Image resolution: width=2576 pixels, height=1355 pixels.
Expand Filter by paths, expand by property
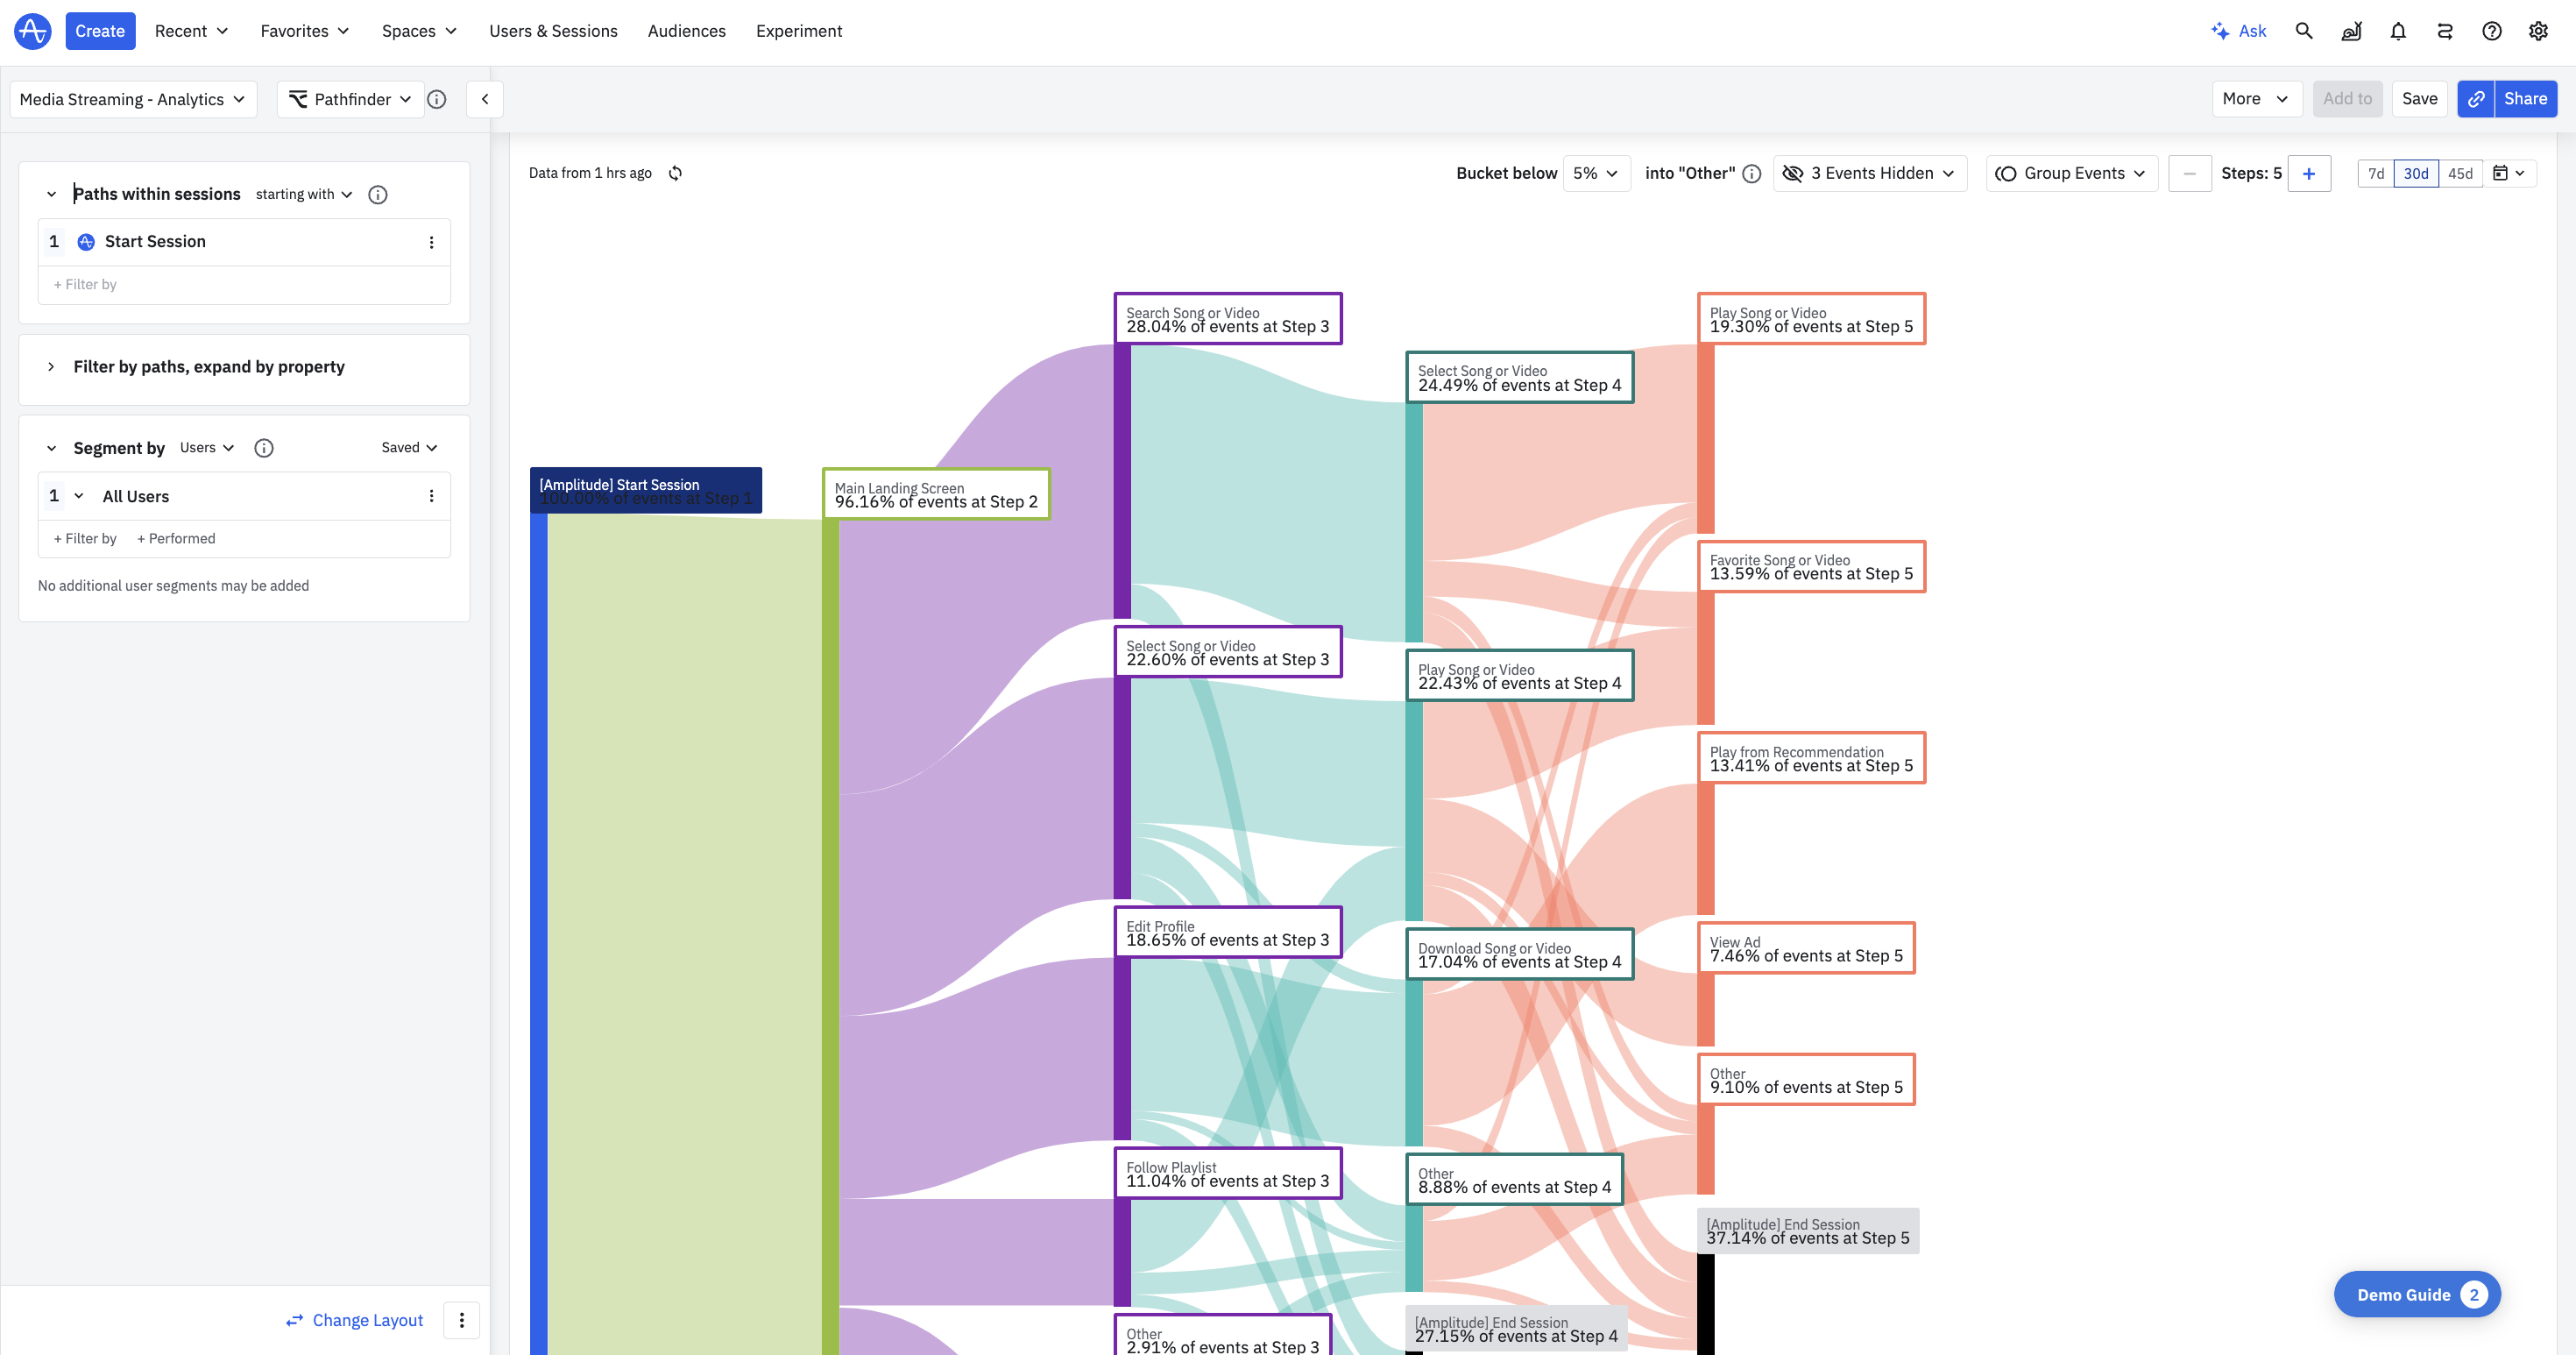208,367
